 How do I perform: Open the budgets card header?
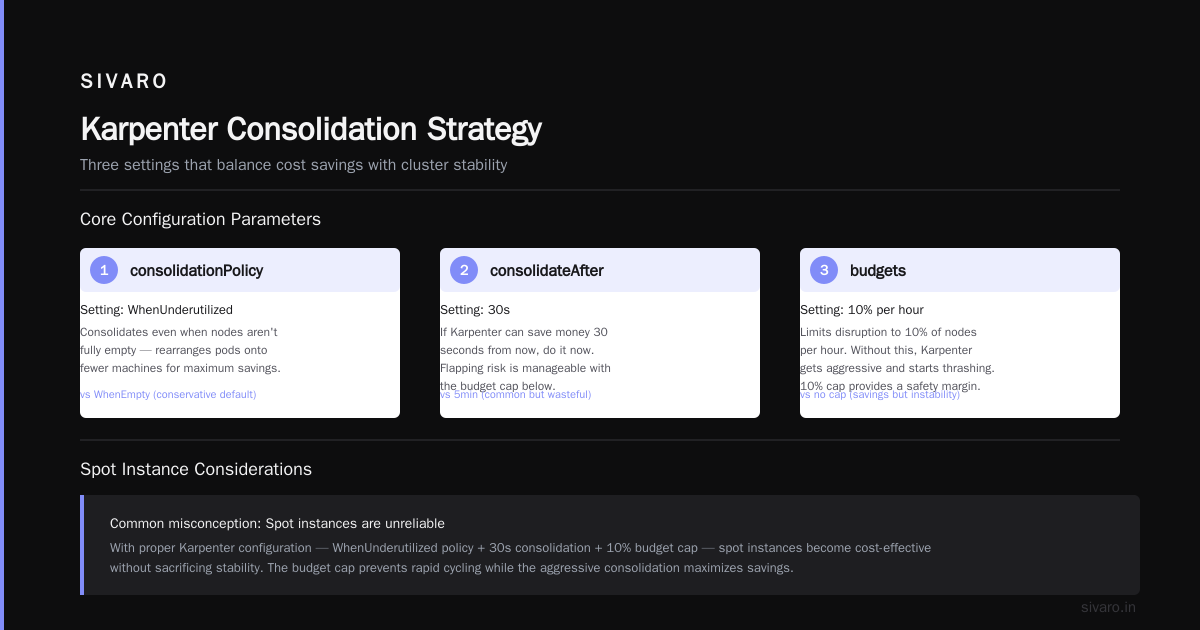(960, 270)
